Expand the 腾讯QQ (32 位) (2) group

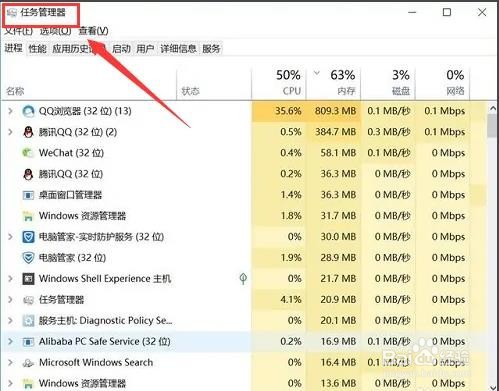tap(10, 132)
